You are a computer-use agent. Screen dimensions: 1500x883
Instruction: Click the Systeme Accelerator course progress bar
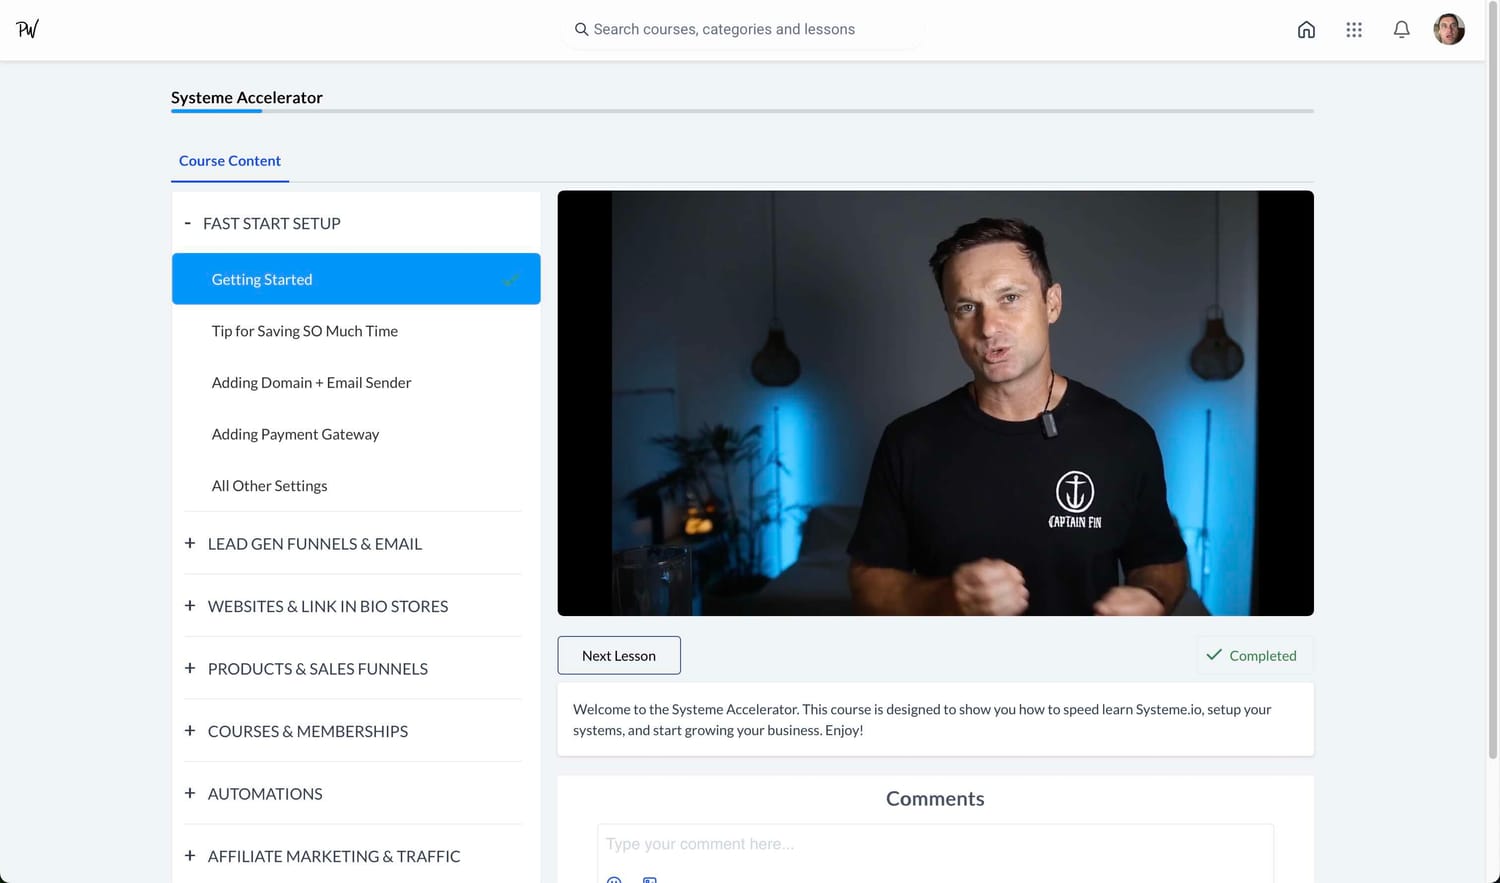tap(742, 111)
